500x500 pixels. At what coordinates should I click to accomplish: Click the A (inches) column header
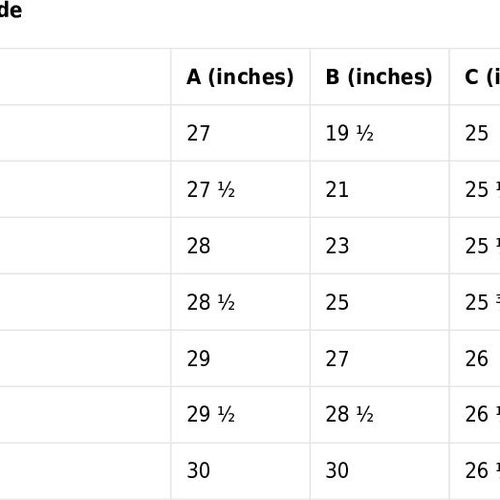[x=240, y=77]
